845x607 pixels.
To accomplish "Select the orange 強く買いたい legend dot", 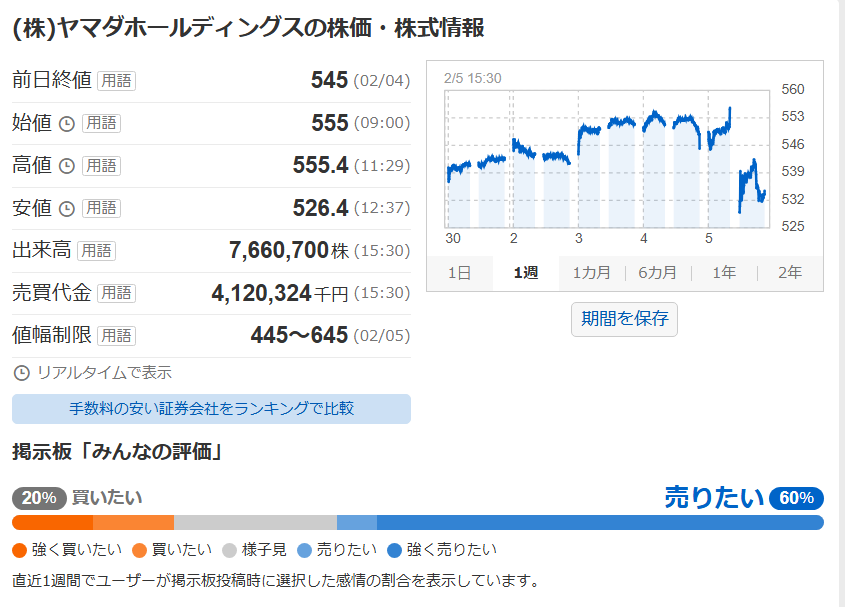I will [x=17, y=549].
